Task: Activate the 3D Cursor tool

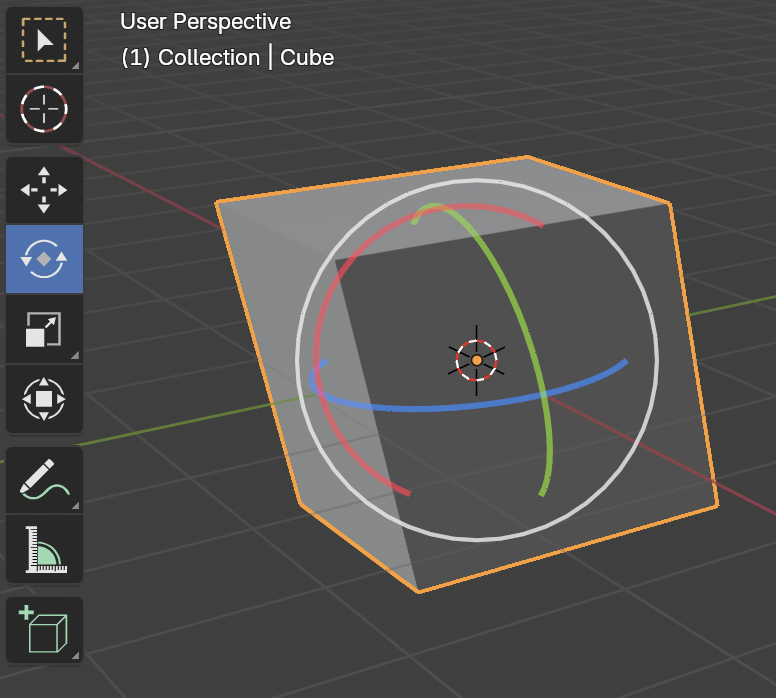Action: tap(44, 108)
